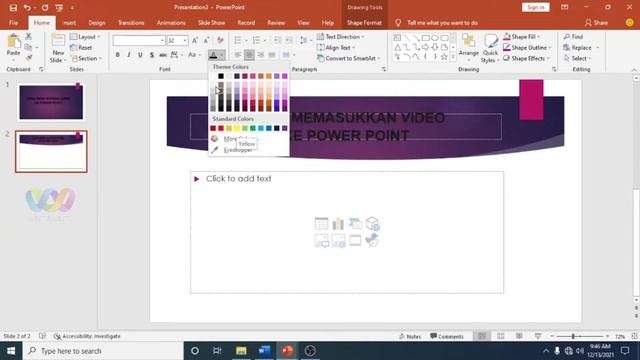Adjust the zoom slider handle
640x360 pixels.
pyautogui.click(x=573, y=336)
